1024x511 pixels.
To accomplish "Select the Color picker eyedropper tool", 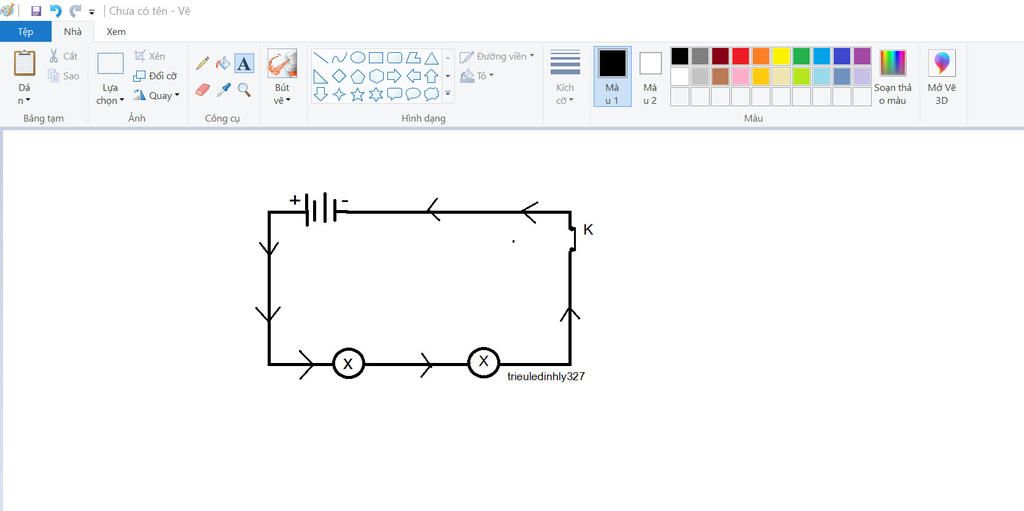I will click(223, 90).
